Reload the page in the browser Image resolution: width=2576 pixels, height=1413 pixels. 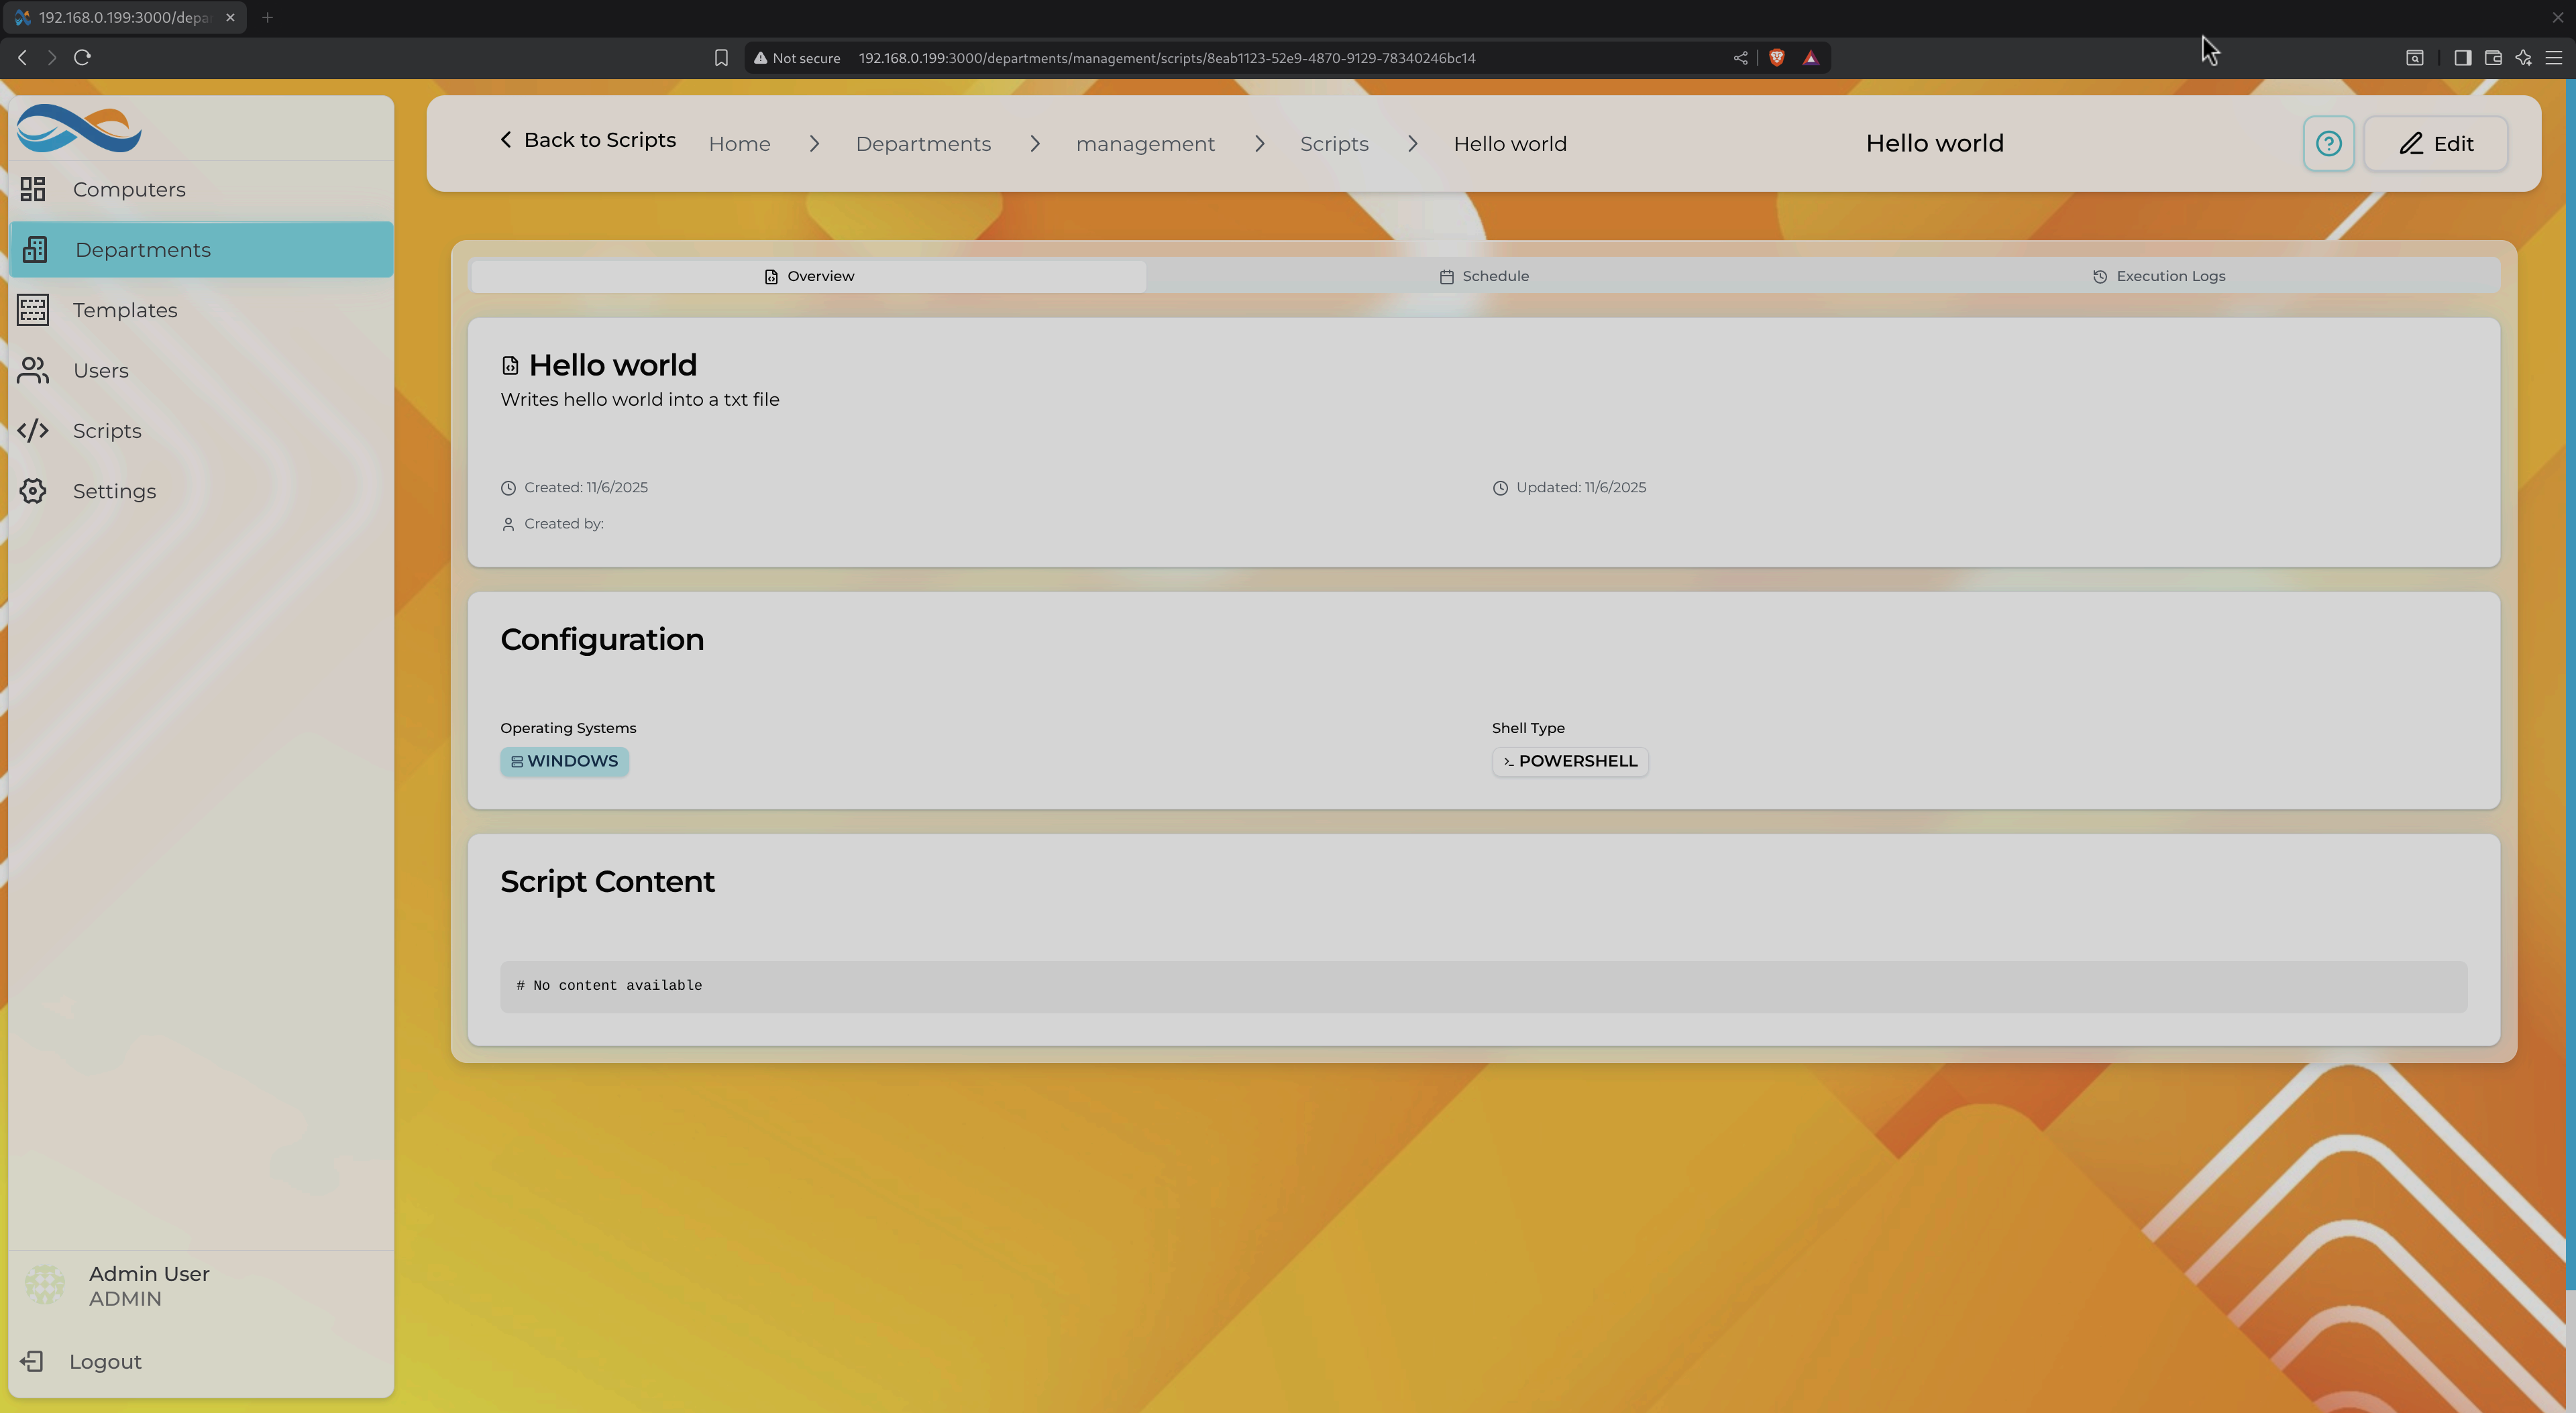[x=82, y=58]
